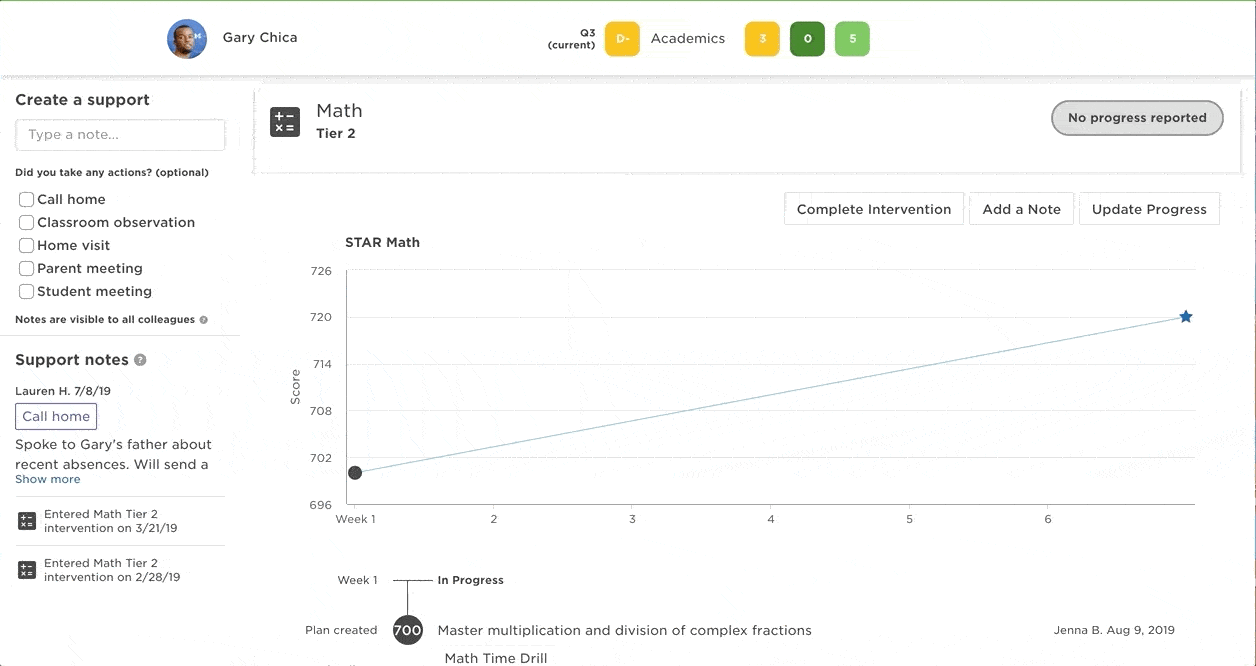The image size is (1256, 666).
Task: Check the Parent meeting checkbox
Action: 26,268
